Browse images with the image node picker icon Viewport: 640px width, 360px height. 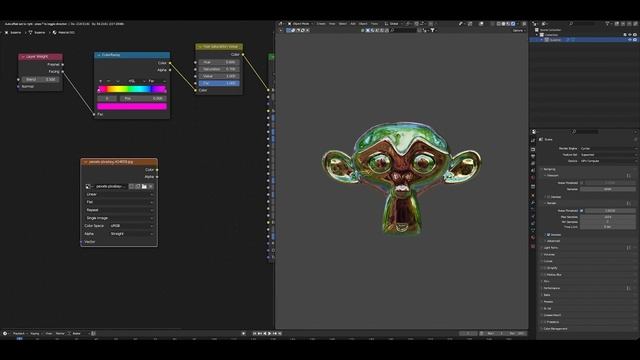[x=89, y=186]
